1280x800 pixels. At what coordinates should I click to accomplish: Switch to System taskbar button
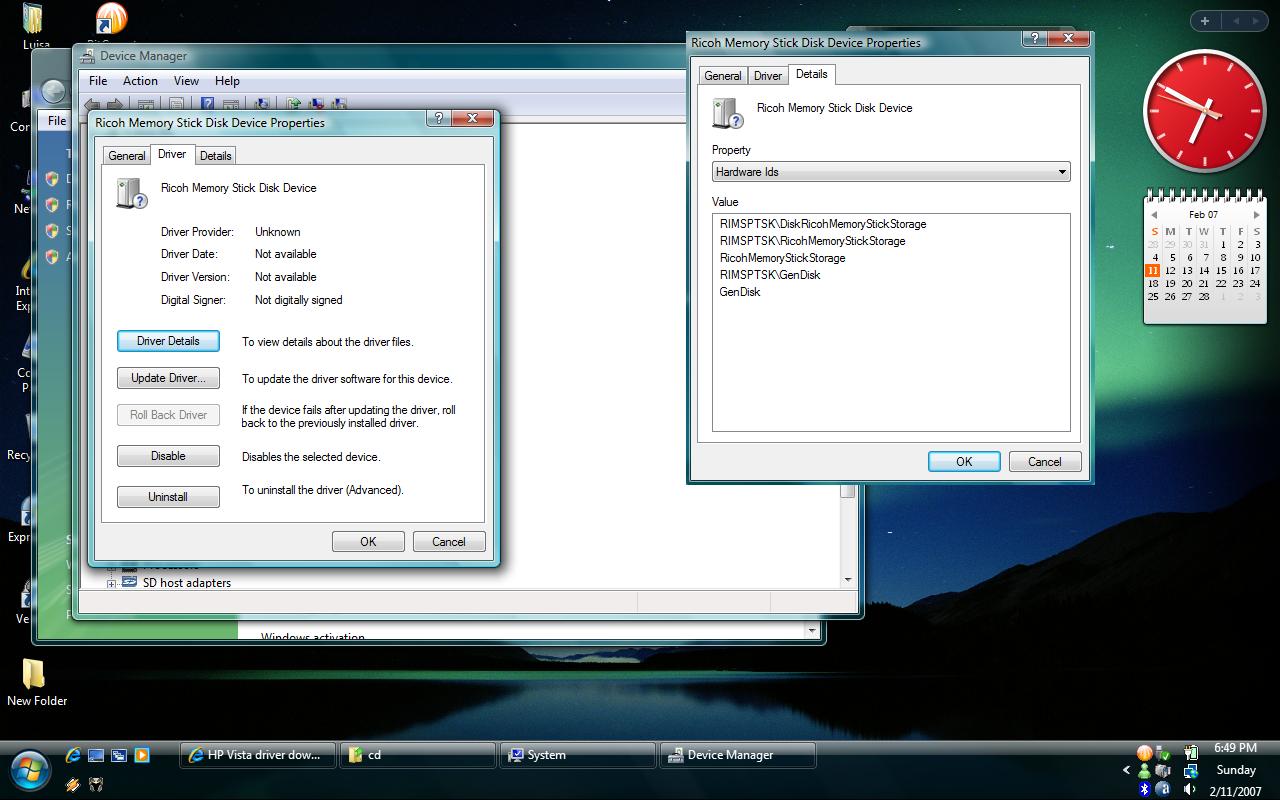point(577,755)
